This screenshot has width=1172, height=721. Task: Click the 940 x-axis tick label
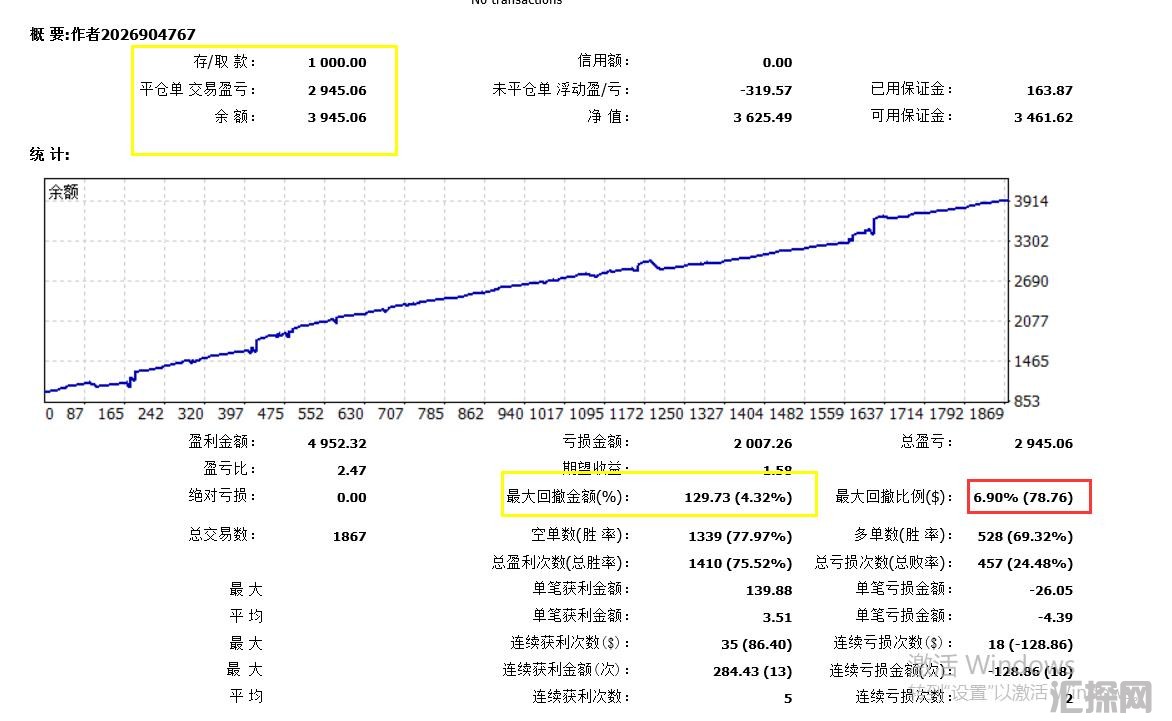point(510,414)
